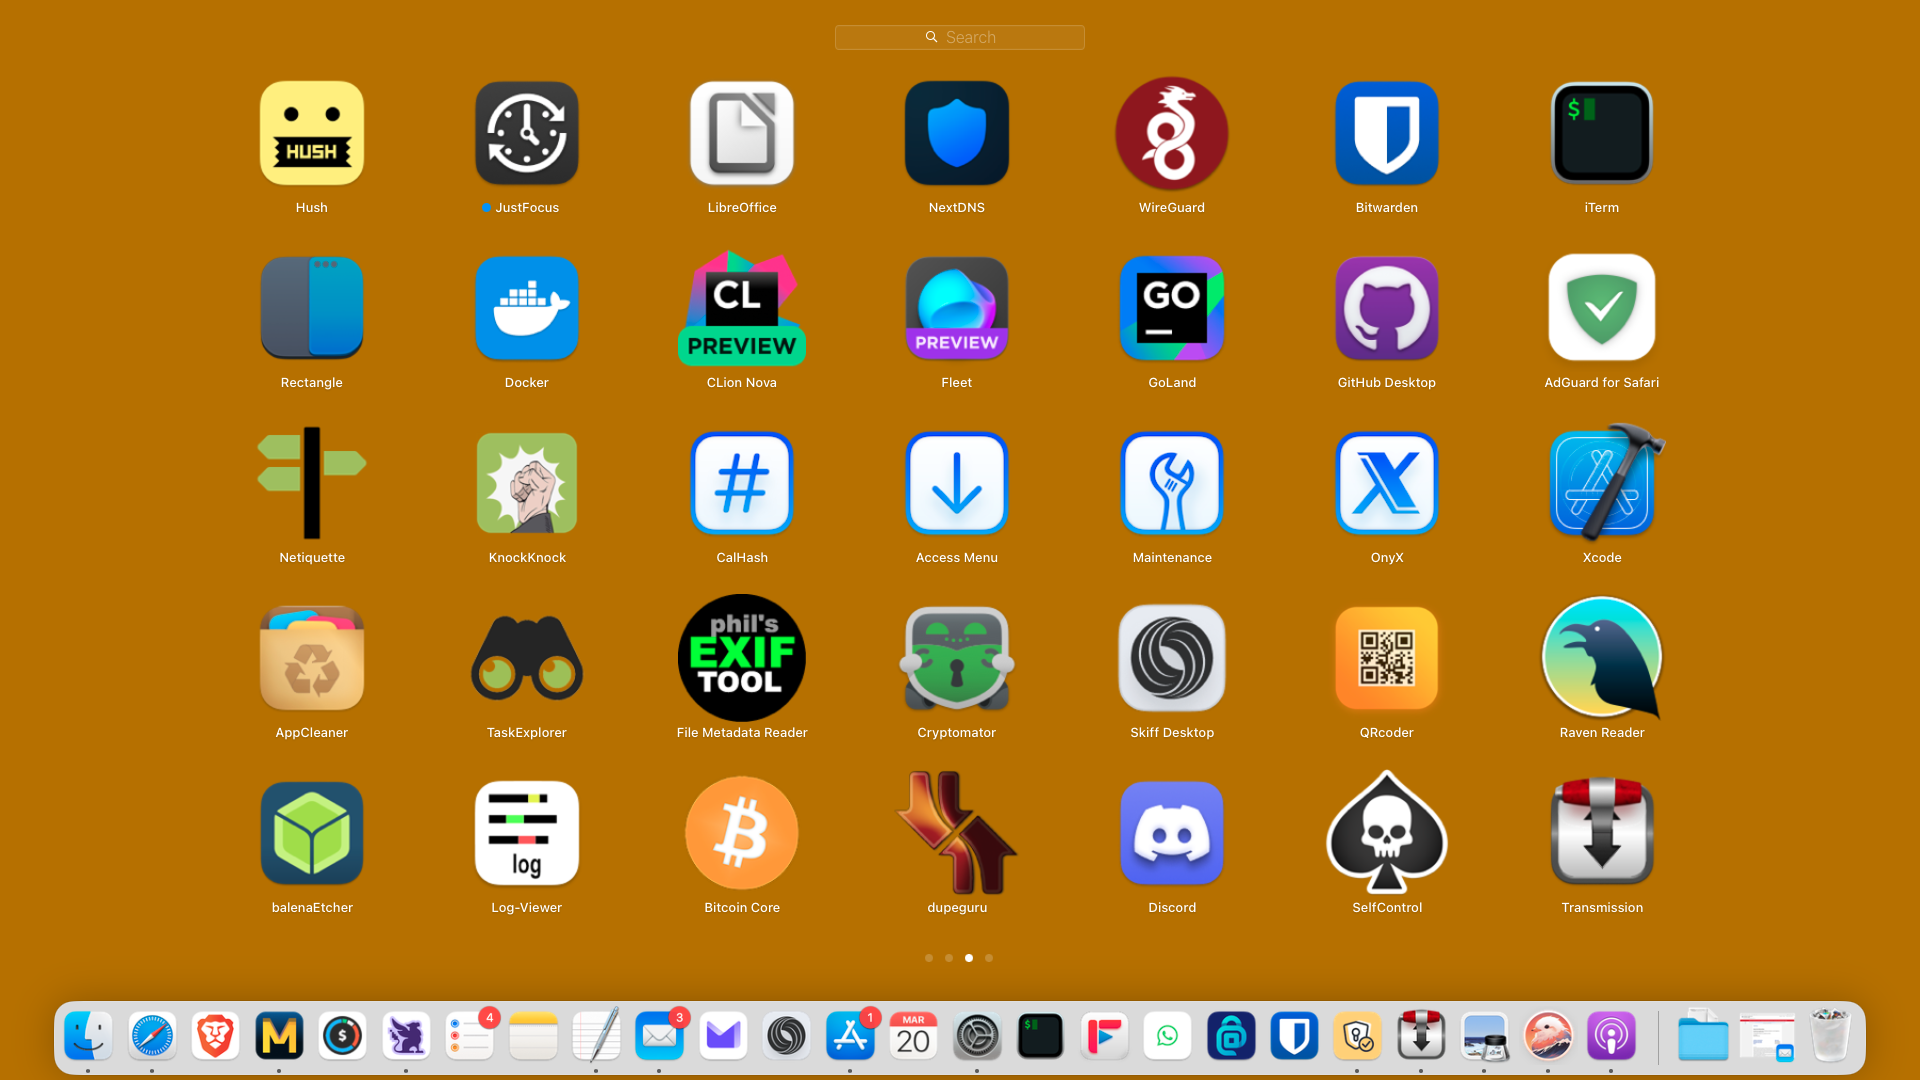The width and height of the screenshot is (1920, 1080).
Task: Open the Rectangle window manager app
Action: click(x=312, y=308)
